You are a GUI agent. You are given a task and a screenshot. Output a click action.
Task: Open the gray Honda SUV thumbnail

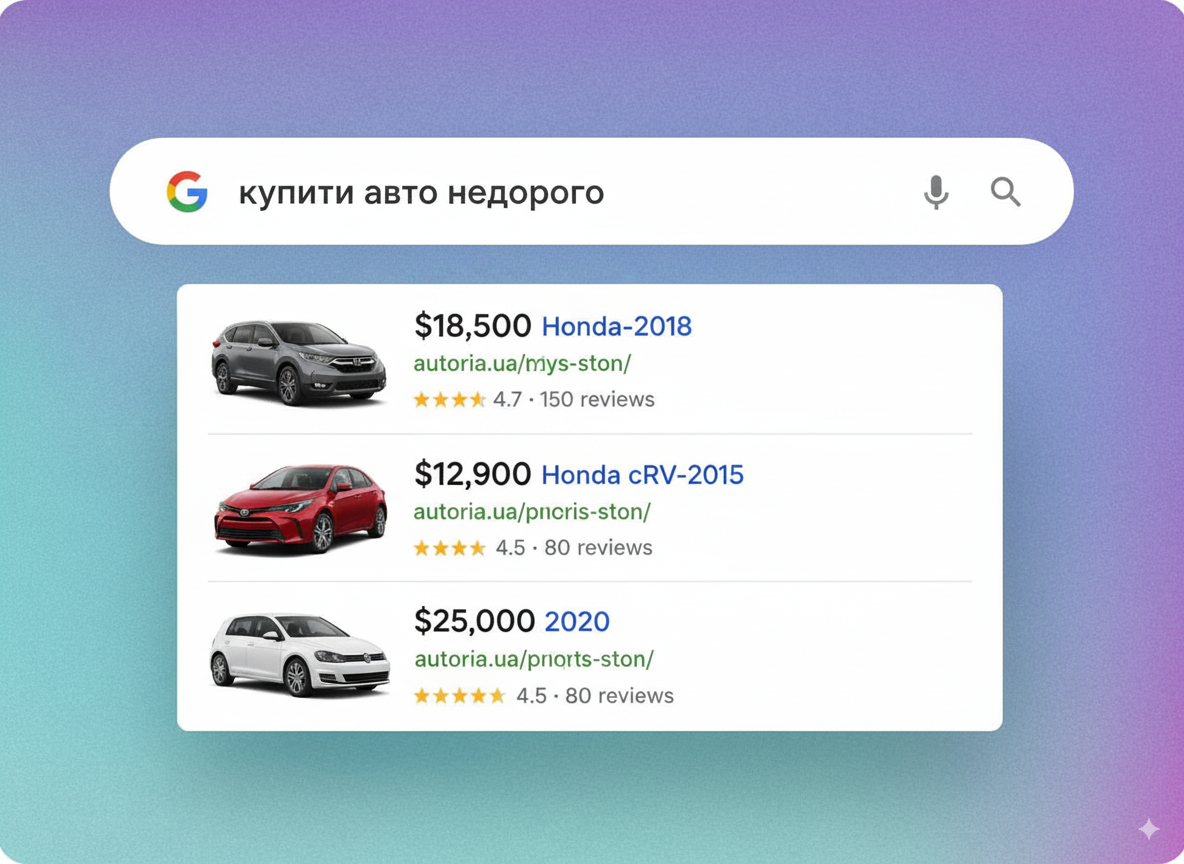tap(298, 363)
